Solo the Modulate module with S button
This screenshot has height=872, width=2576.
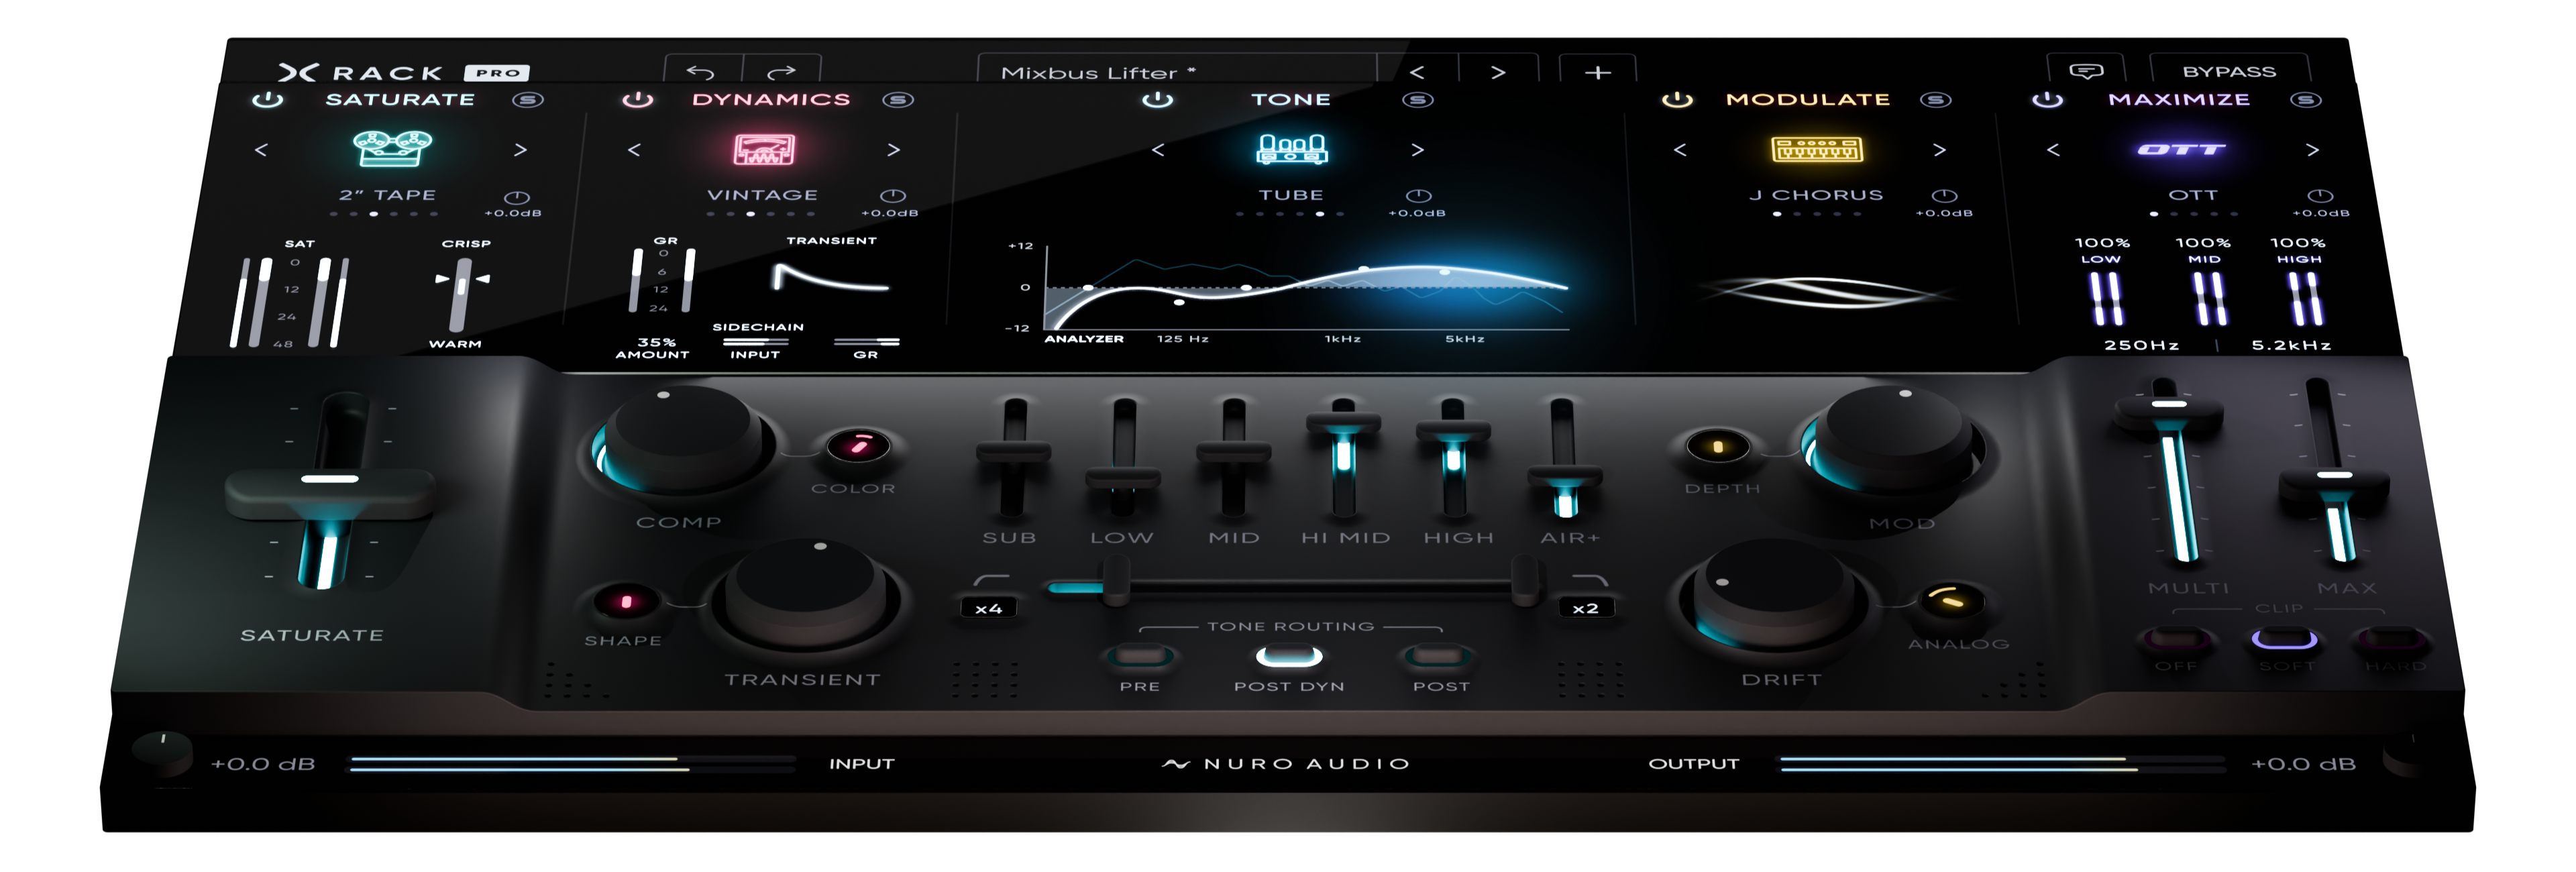click(1935, 100)
